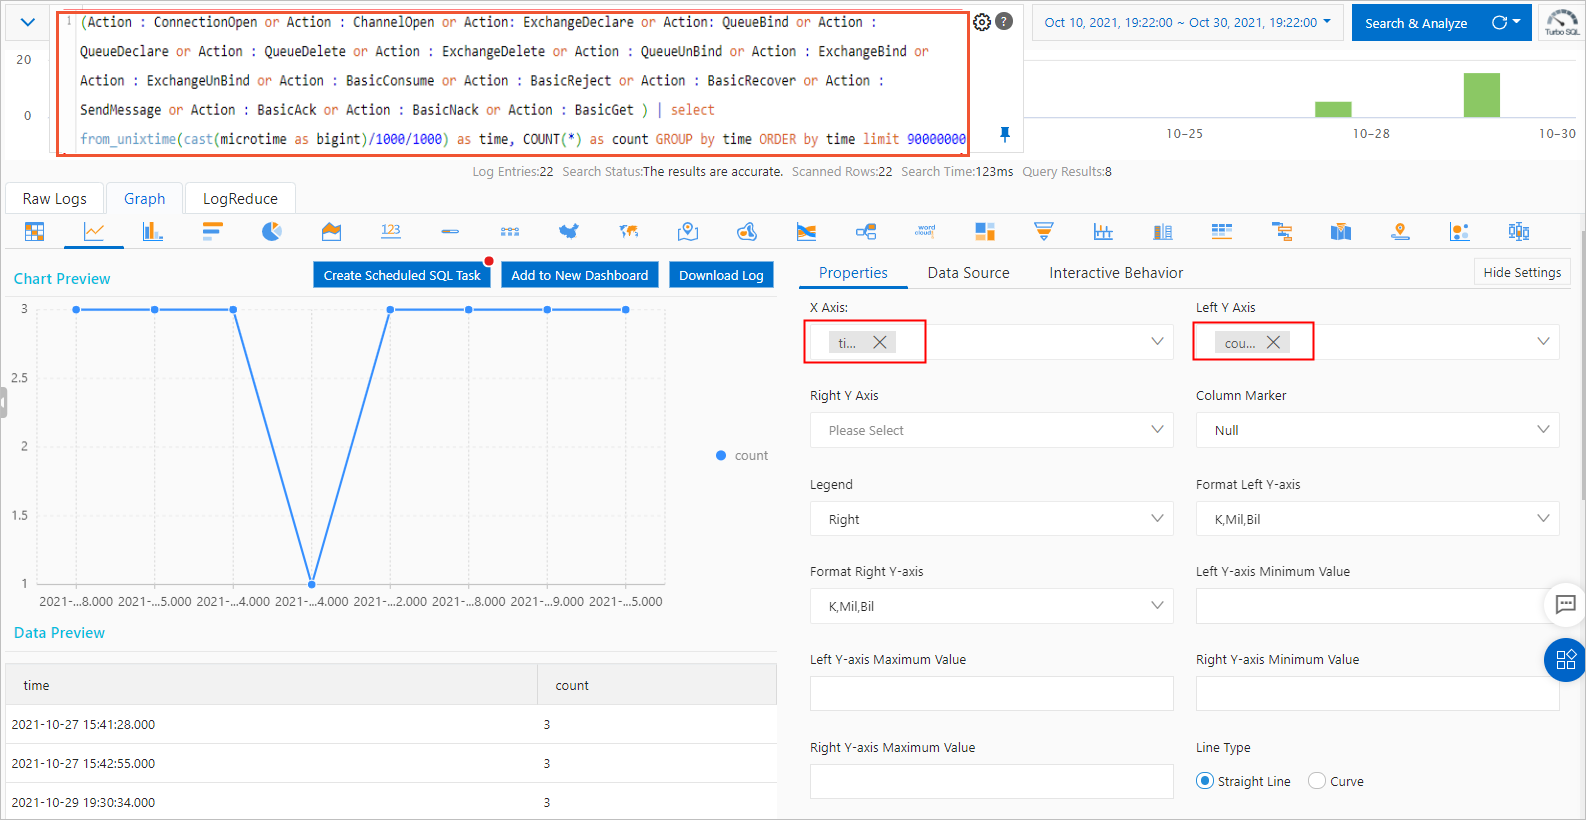1586x820 pixels.
Task: Click the pin icon beside the query
Action: click(x=1005, y=134)
